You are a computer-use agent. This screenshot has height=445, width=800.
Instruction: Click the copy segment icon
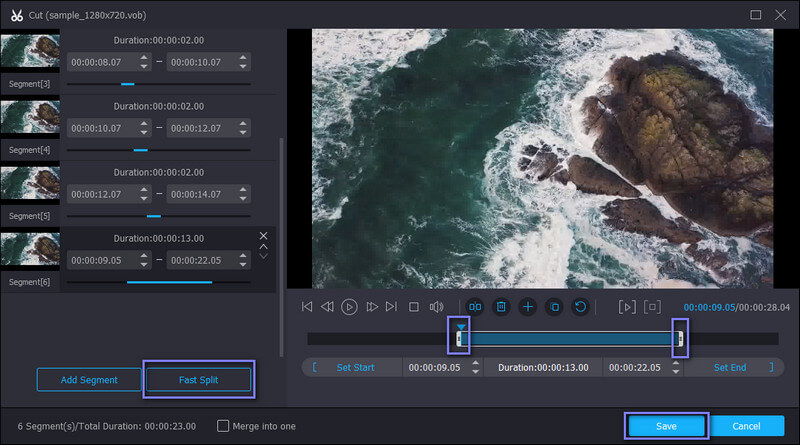pos(553,307)
